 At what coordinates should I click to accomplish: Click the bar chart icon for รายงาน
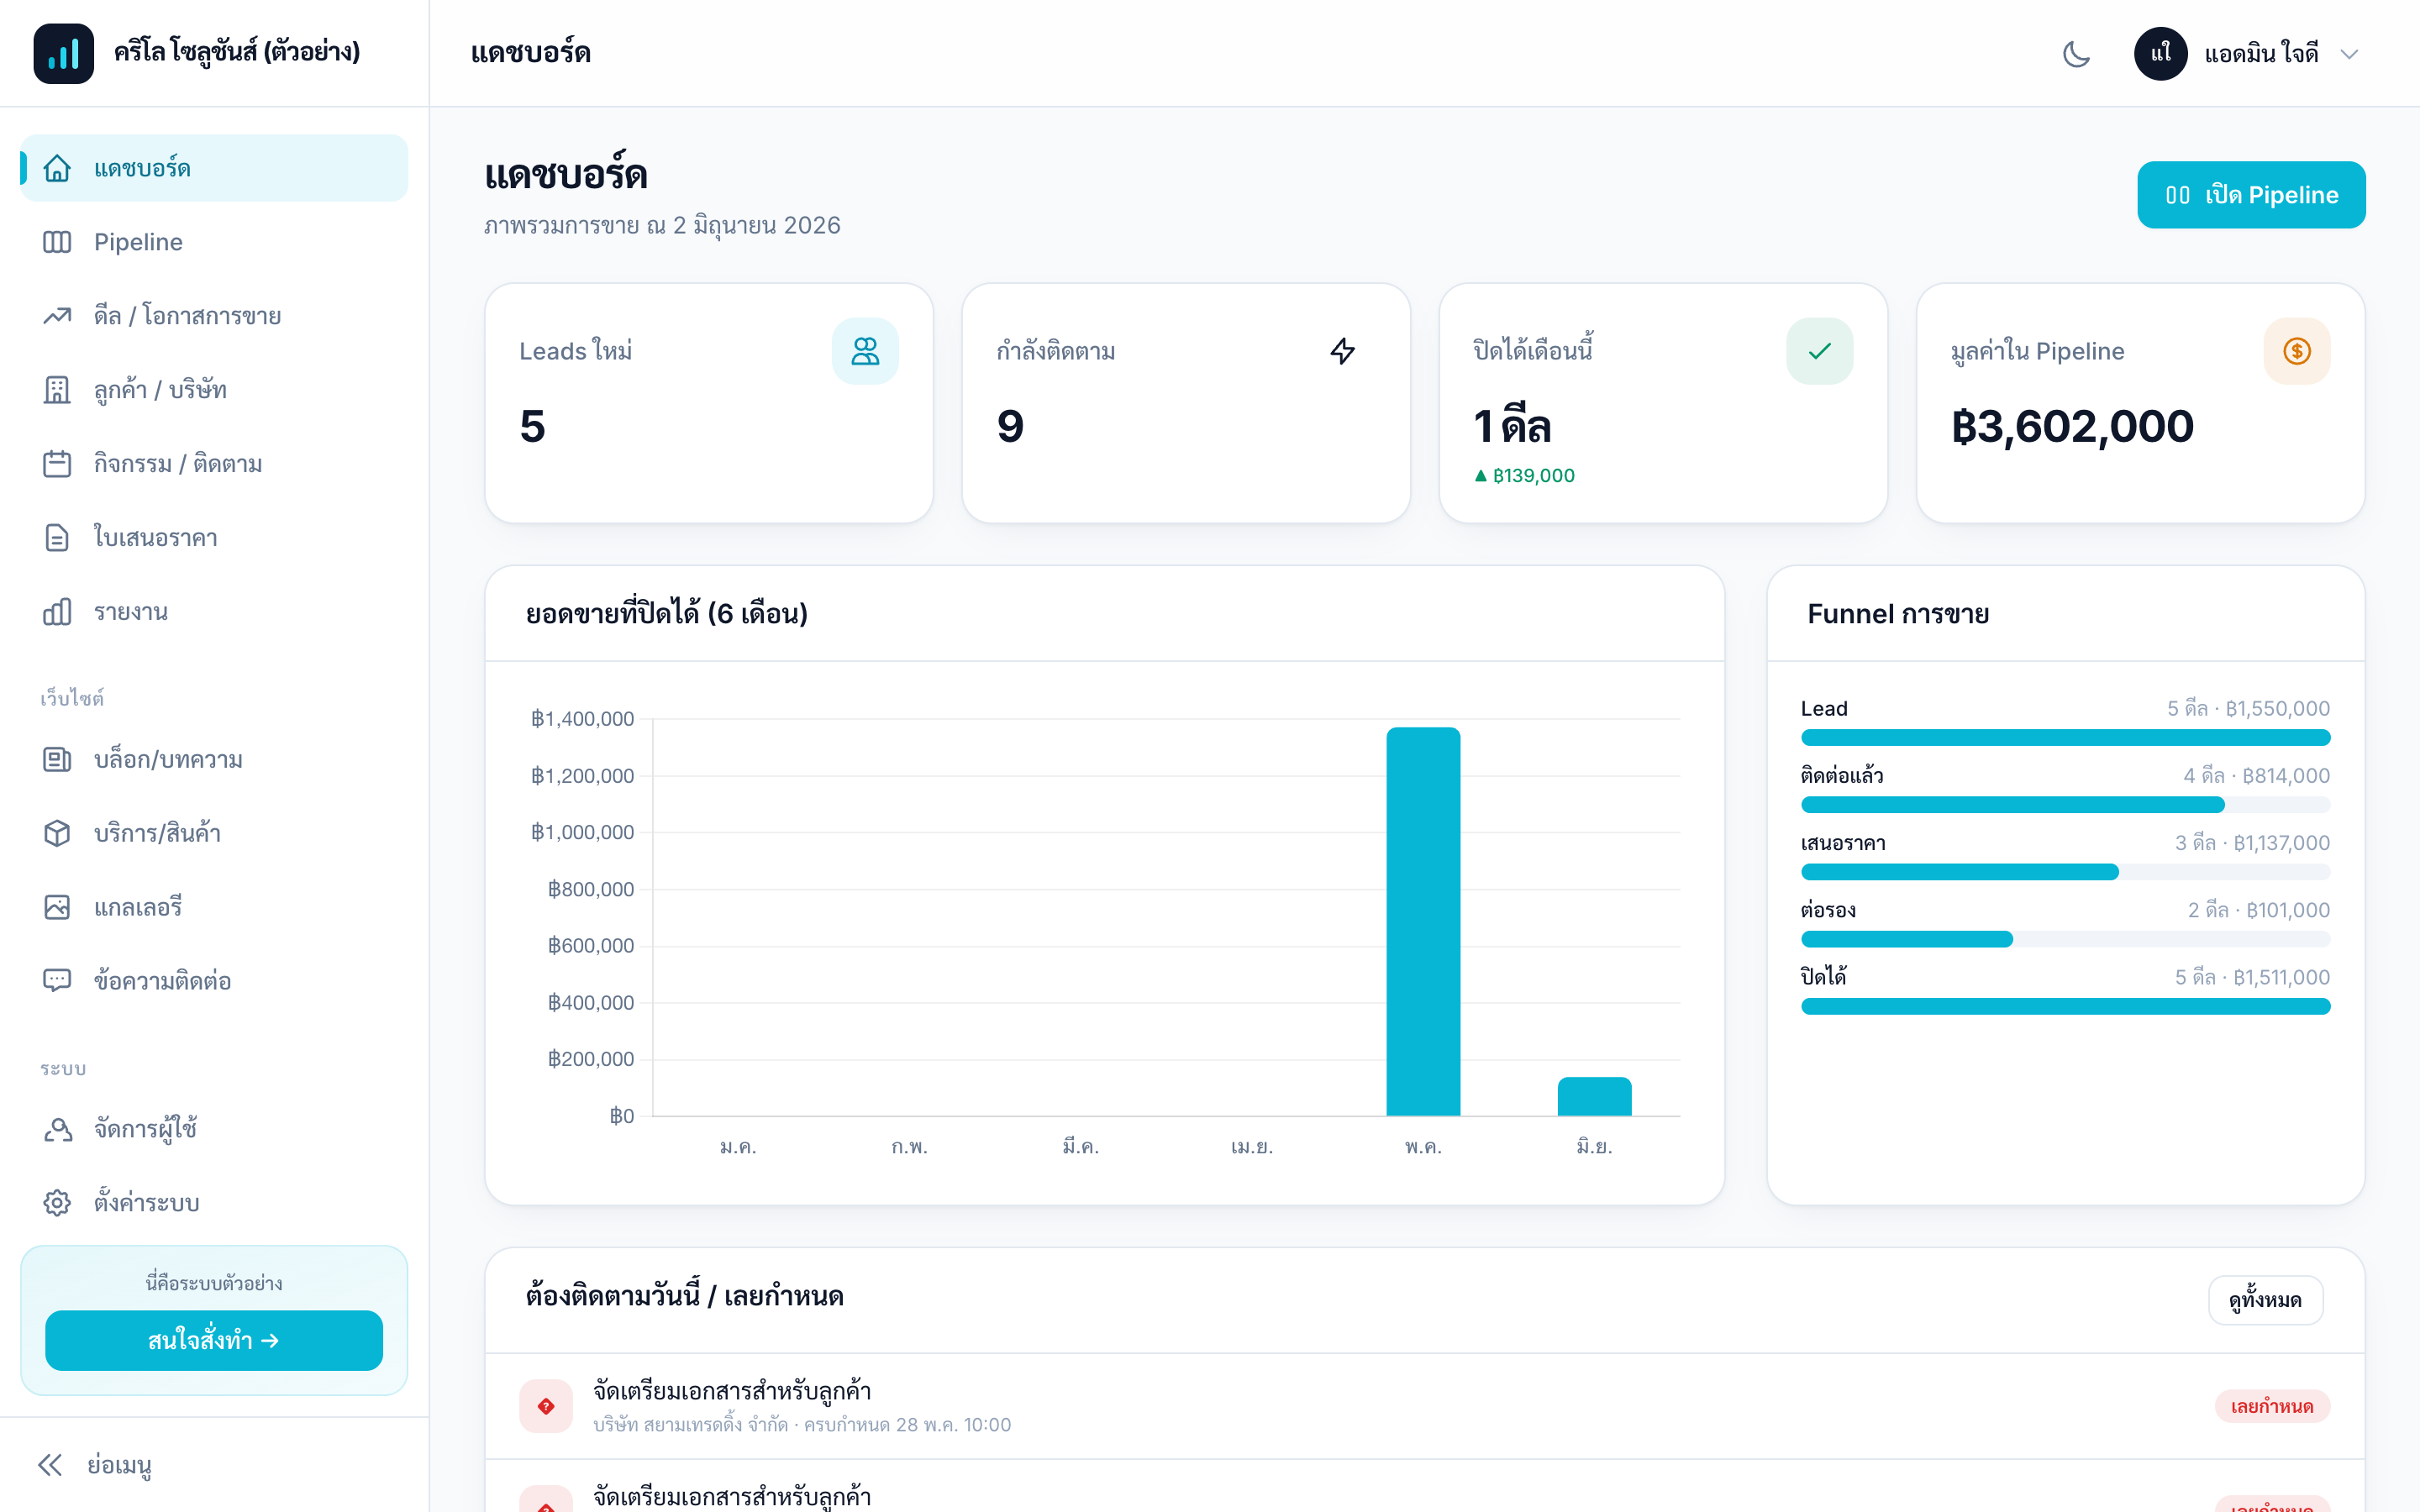(x=57, y=612)
